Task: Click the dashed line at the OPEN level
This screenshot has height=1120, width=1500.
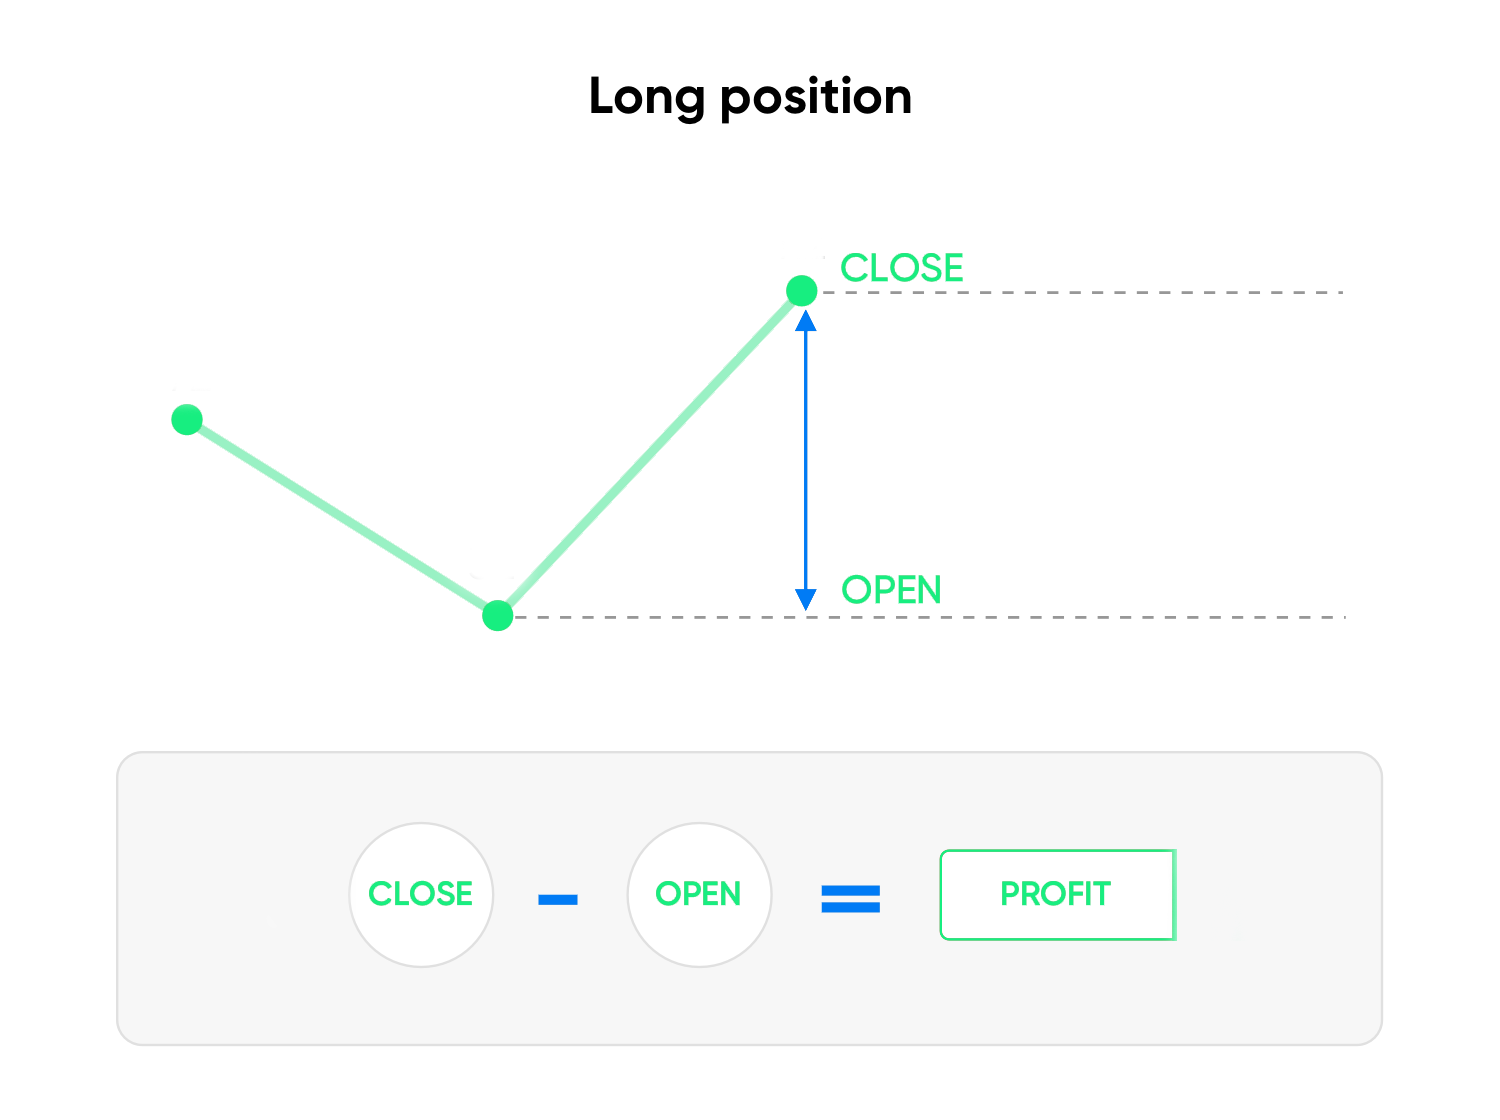Action: [930, 617]
